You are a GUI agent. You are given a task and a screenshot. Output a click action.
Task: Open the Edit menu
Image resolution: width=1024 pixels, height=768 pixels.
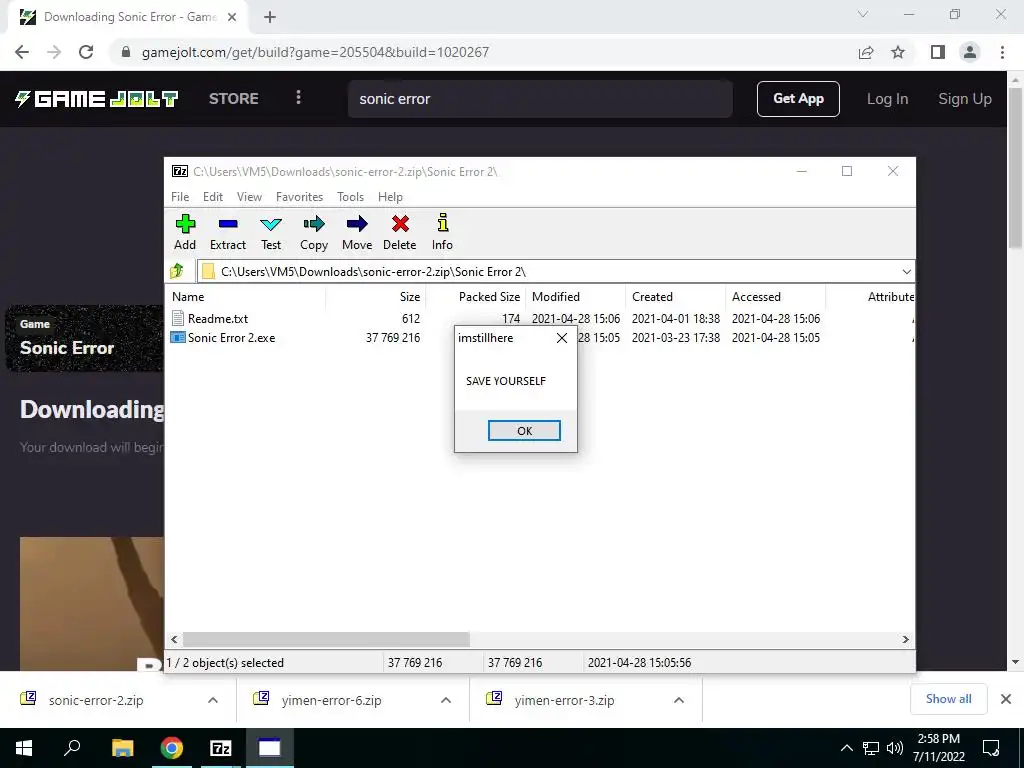(x=213, y=197)
